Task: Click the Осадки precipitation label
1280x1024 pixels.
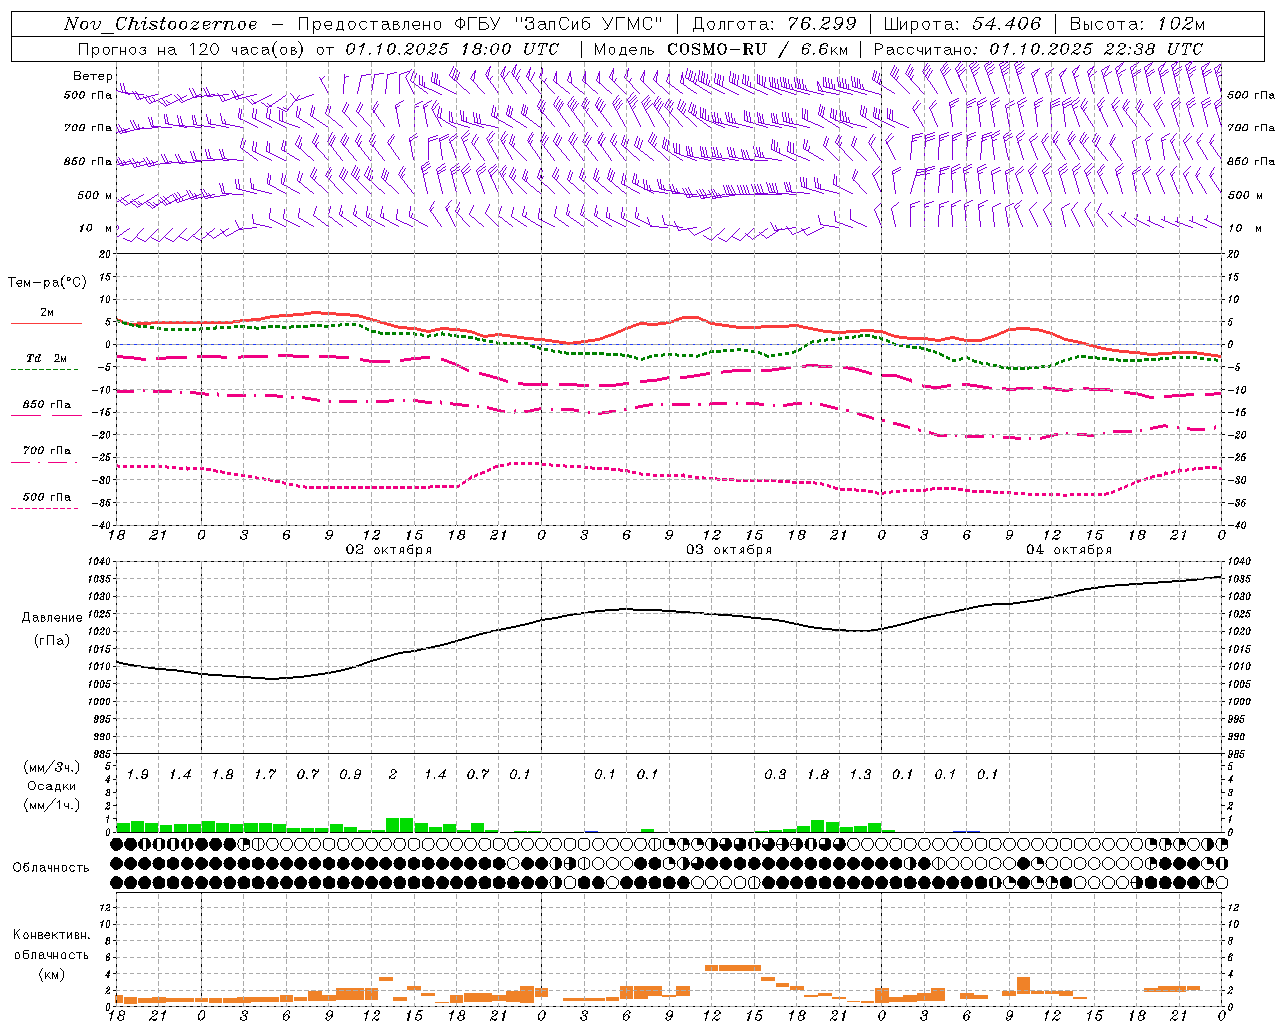Action: (51, 786)
